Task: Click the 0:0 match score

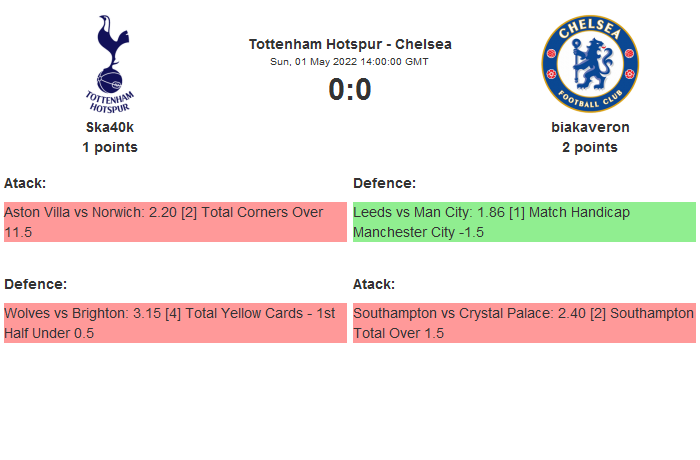Action: tap(350, 90)
